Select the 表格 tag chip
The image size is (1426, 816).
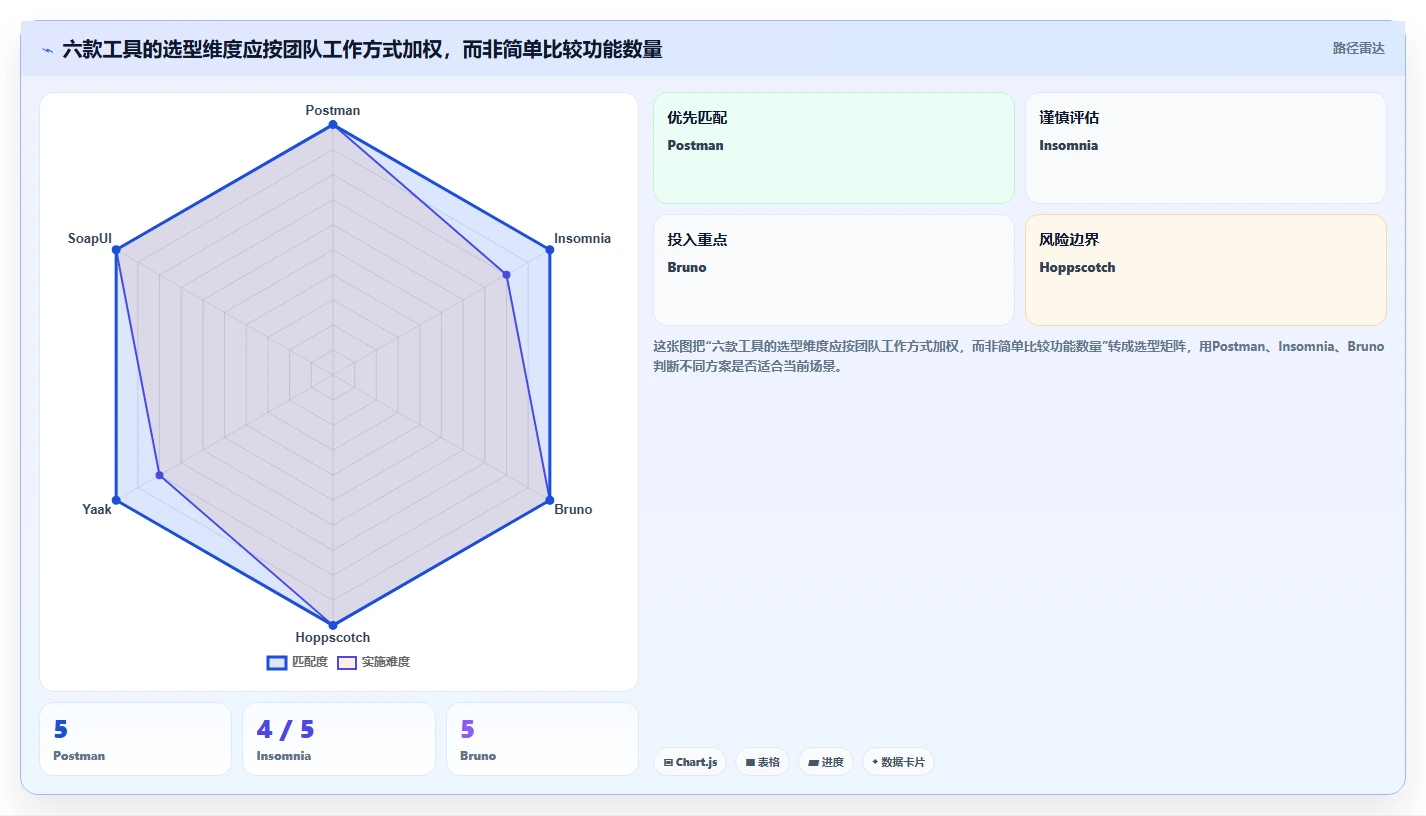click(x=762, y=762)
